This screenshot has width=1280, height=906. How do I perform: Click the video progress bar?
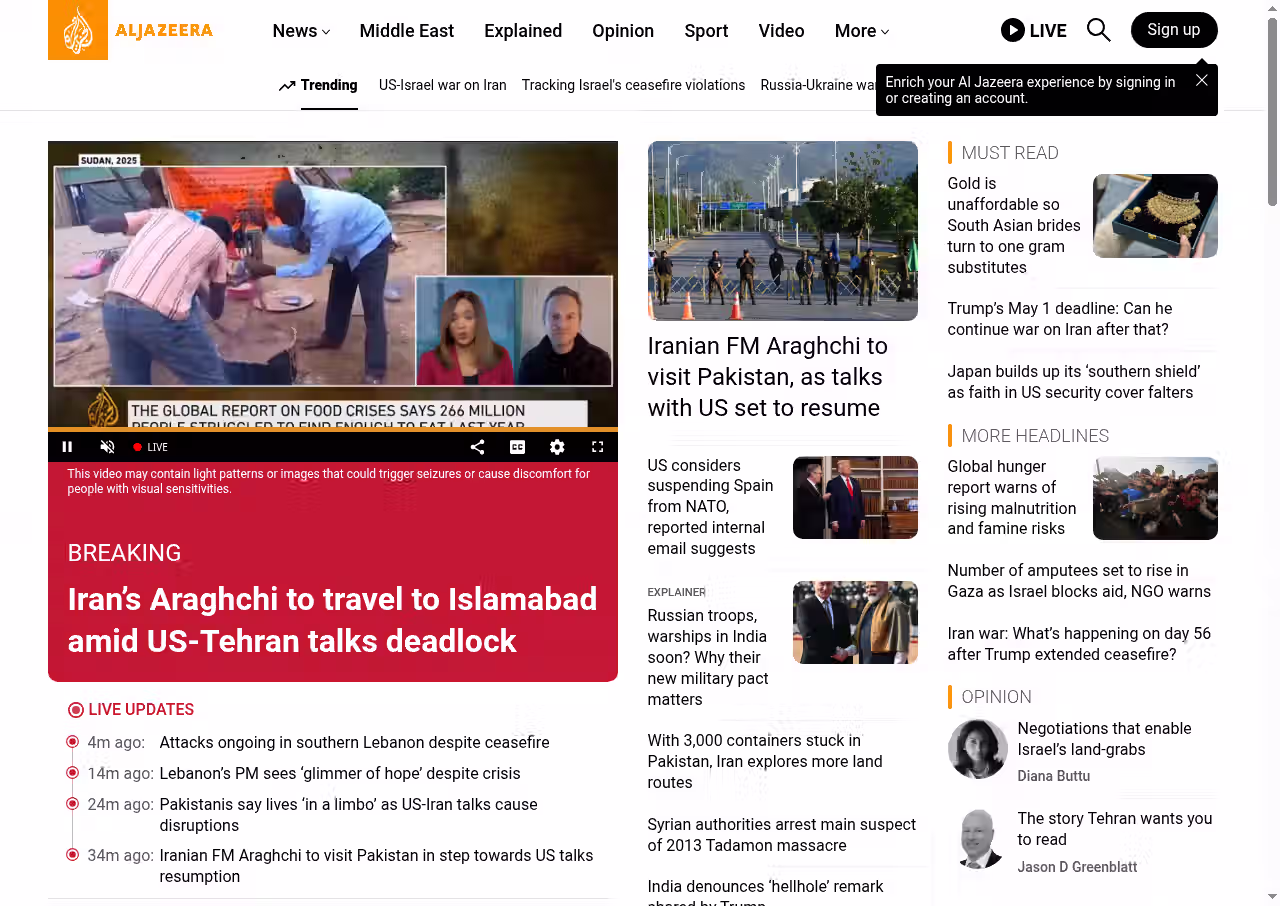point(332,429)
